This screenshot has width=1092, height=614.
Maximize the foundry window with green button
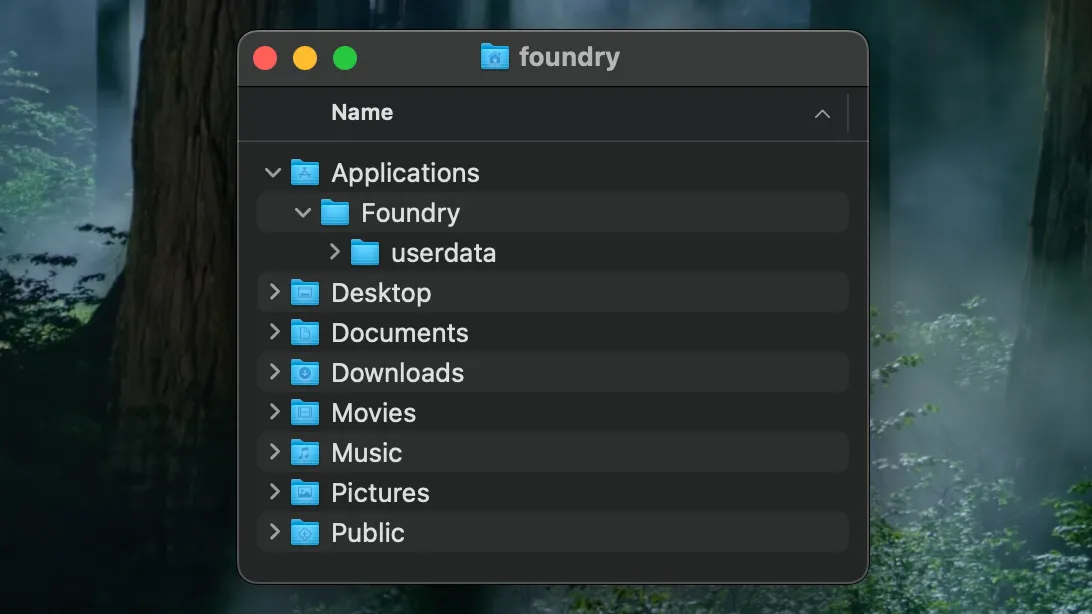(345, 58)
